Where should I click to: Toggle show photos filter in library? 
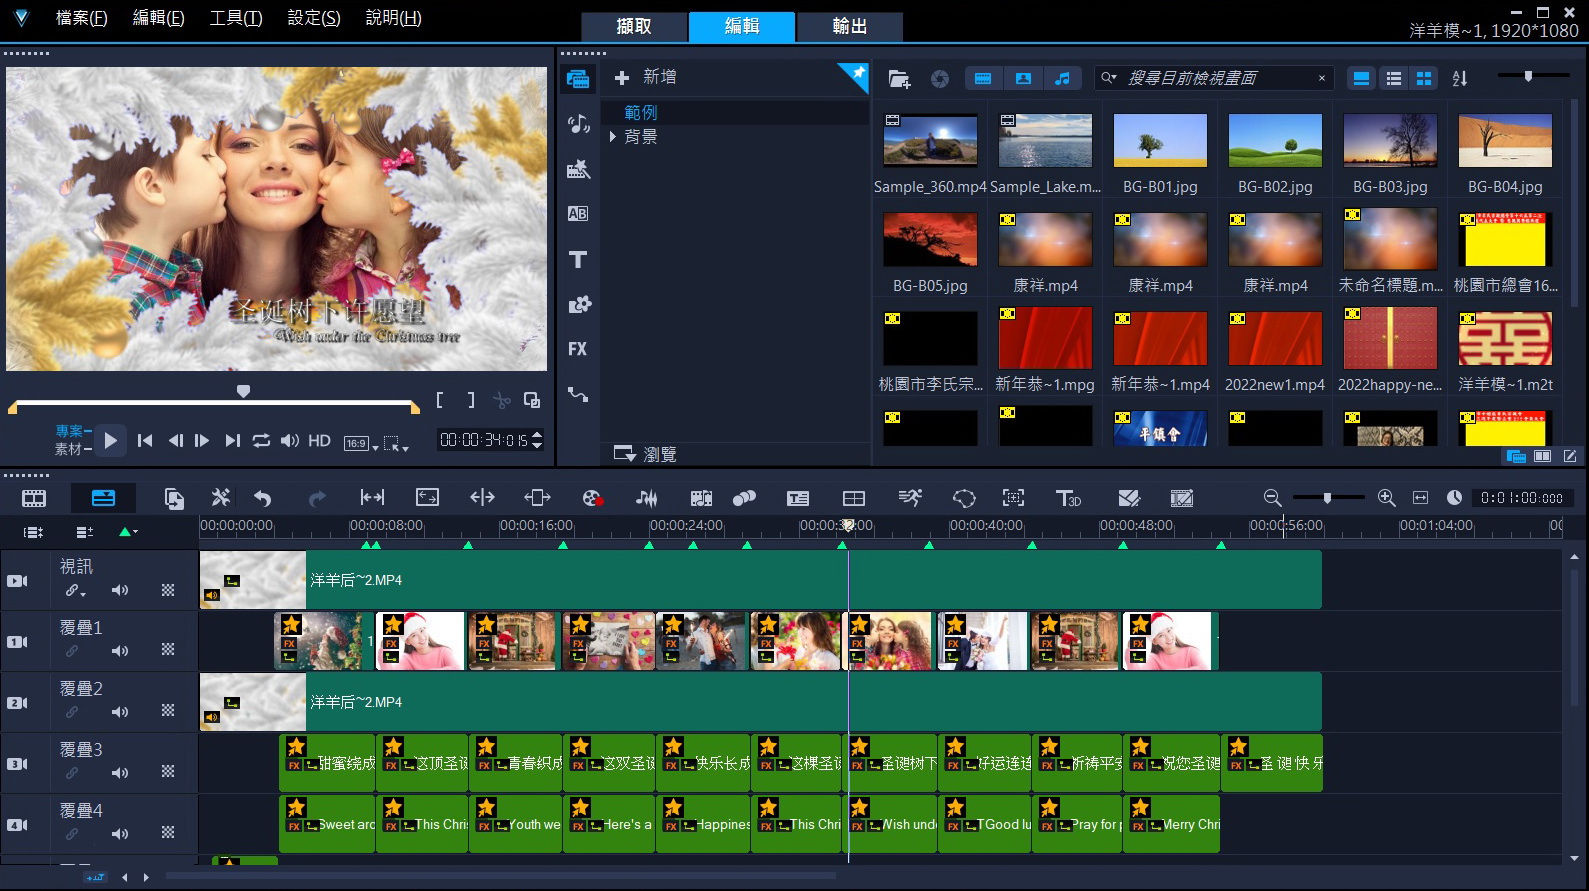pyautogui.click(x=1023, y=78)
